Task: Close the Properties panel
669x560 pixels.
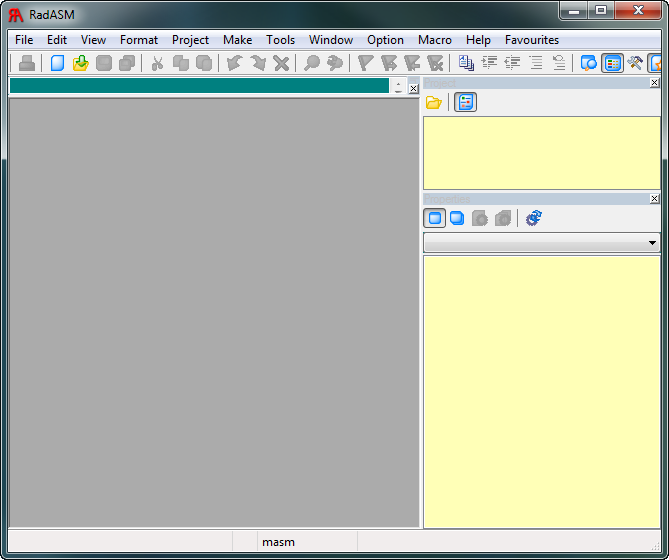Action: coord(654,198)
